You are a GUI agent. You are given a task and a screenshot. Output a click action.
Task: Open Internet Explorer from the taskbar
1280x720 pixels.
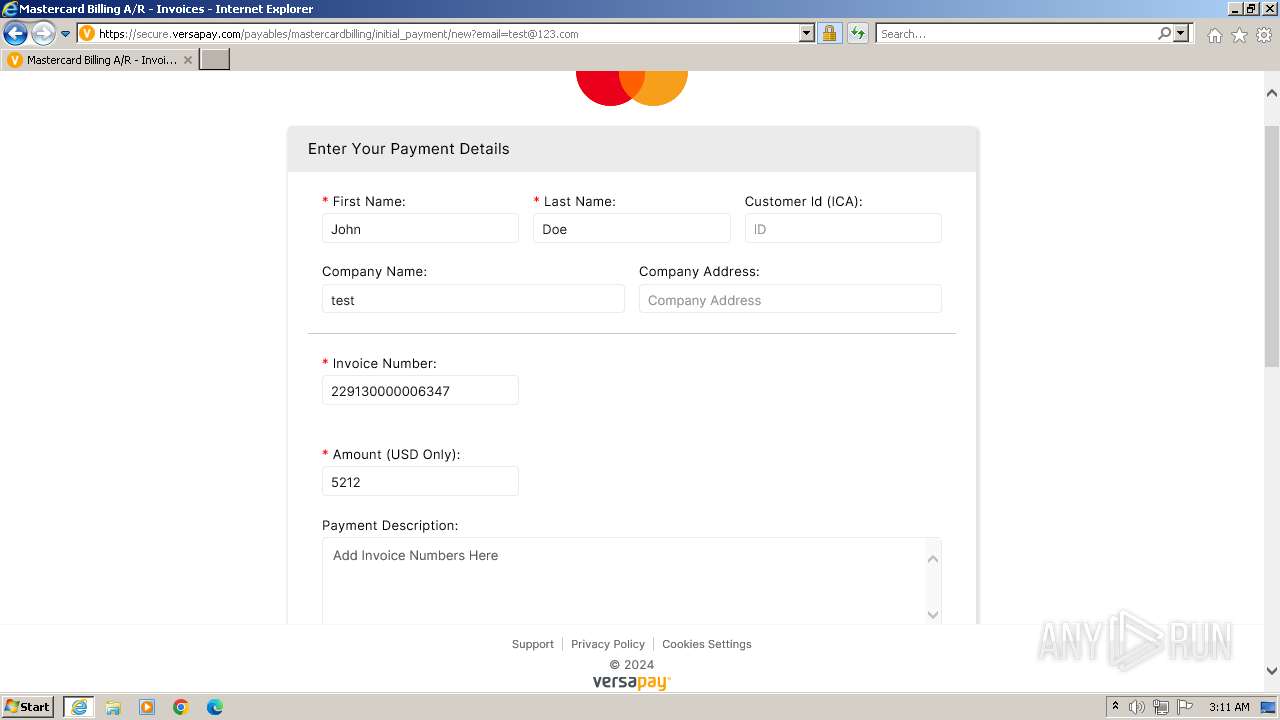point(79,707)
